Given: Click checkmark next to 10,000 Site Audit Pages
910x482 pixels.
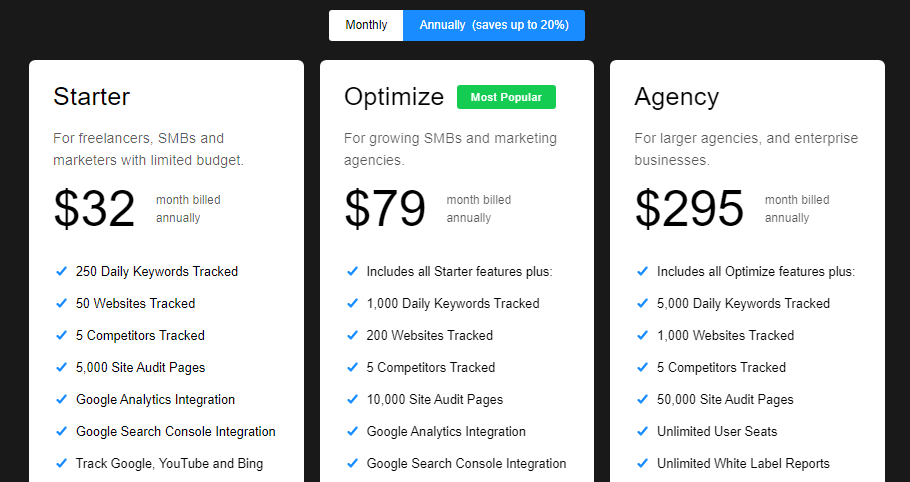Looking at the screenshot, I should tap(352, 399).
